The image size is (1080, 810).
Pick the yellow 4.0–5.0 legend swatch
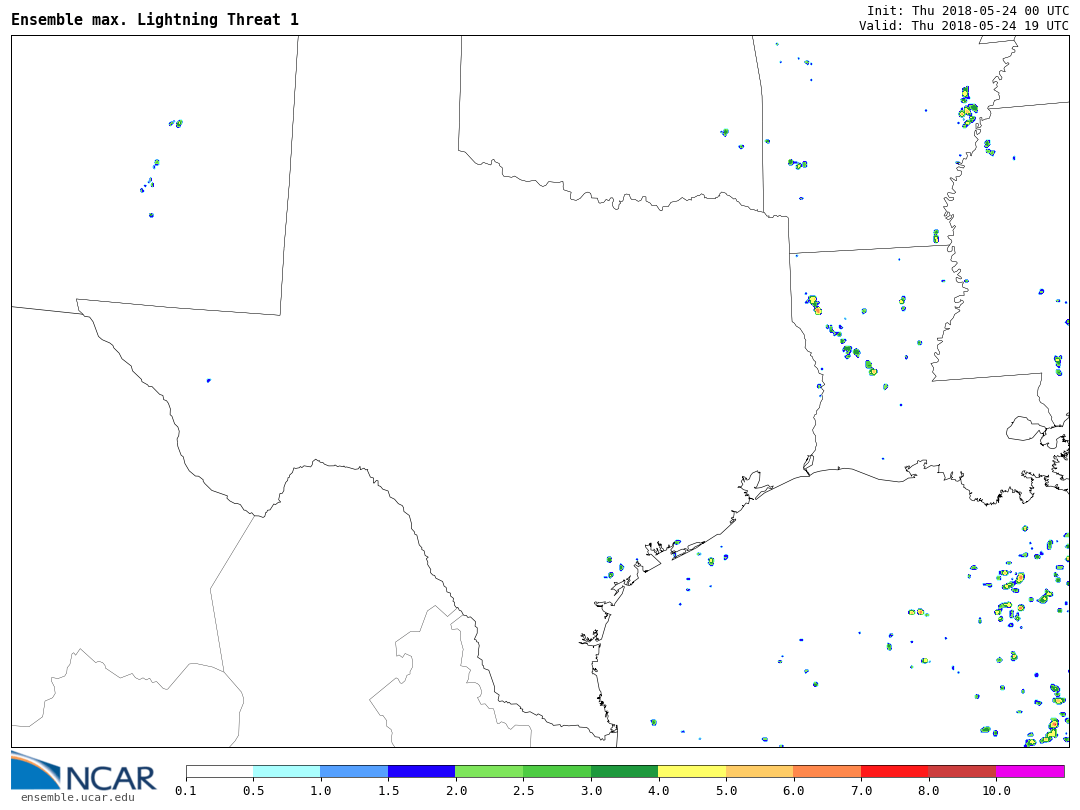691,772
